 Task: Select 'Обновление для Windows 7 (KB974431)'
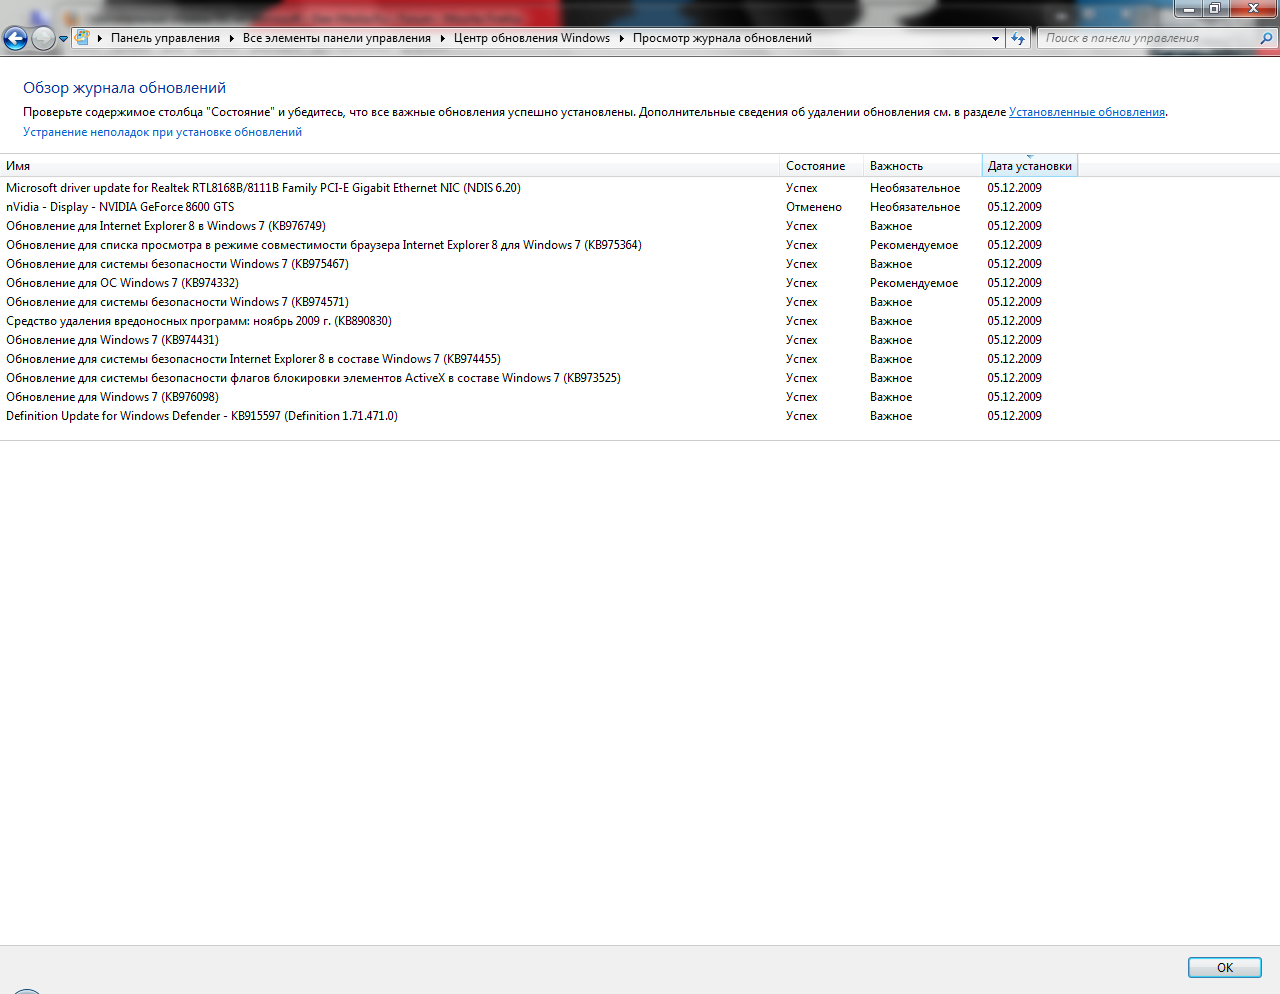pos(540,340)
